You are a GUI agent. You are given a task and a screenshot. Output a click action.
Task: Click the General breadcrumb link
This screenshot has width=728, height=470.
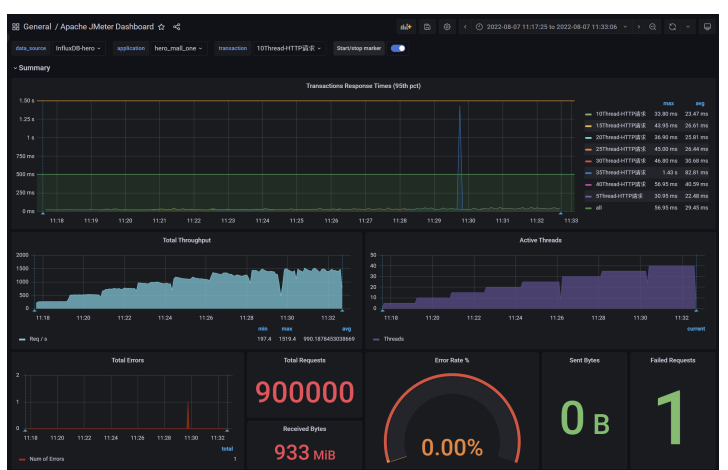point(37,27)
